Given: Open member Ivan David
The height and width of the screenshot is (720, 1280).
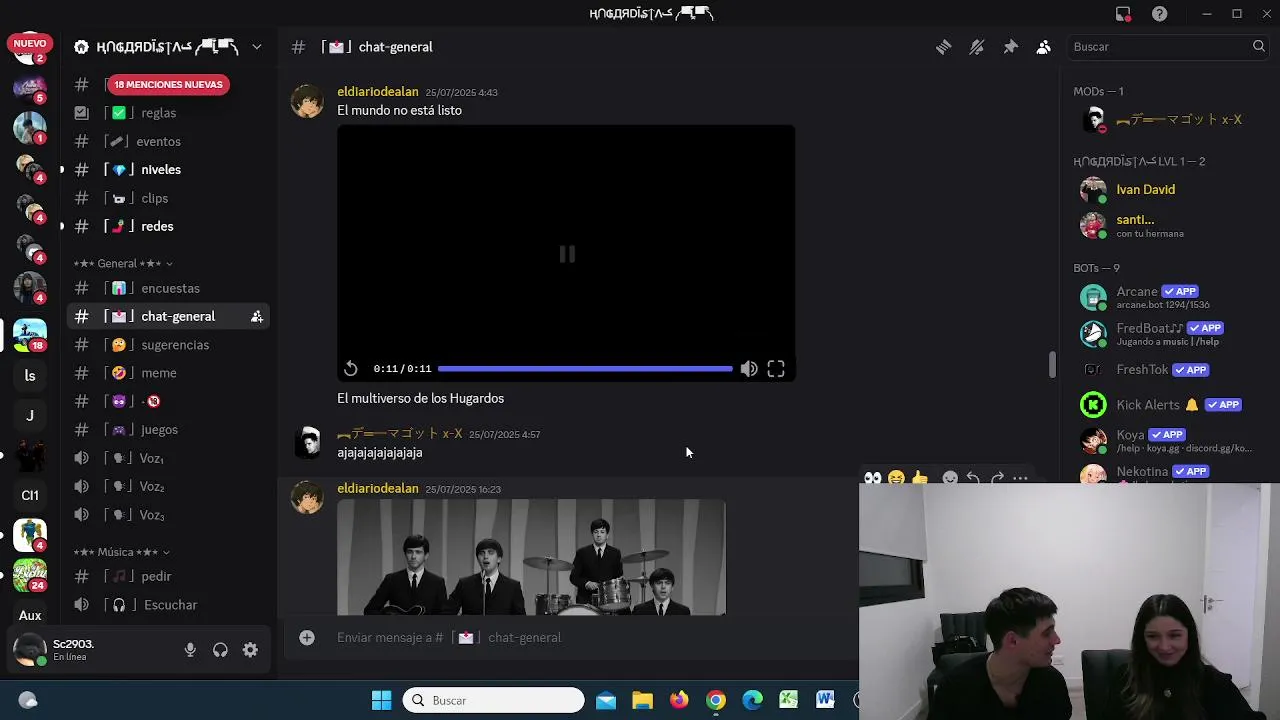Looking at the screenshot, I should click(x=1162, y=190).
